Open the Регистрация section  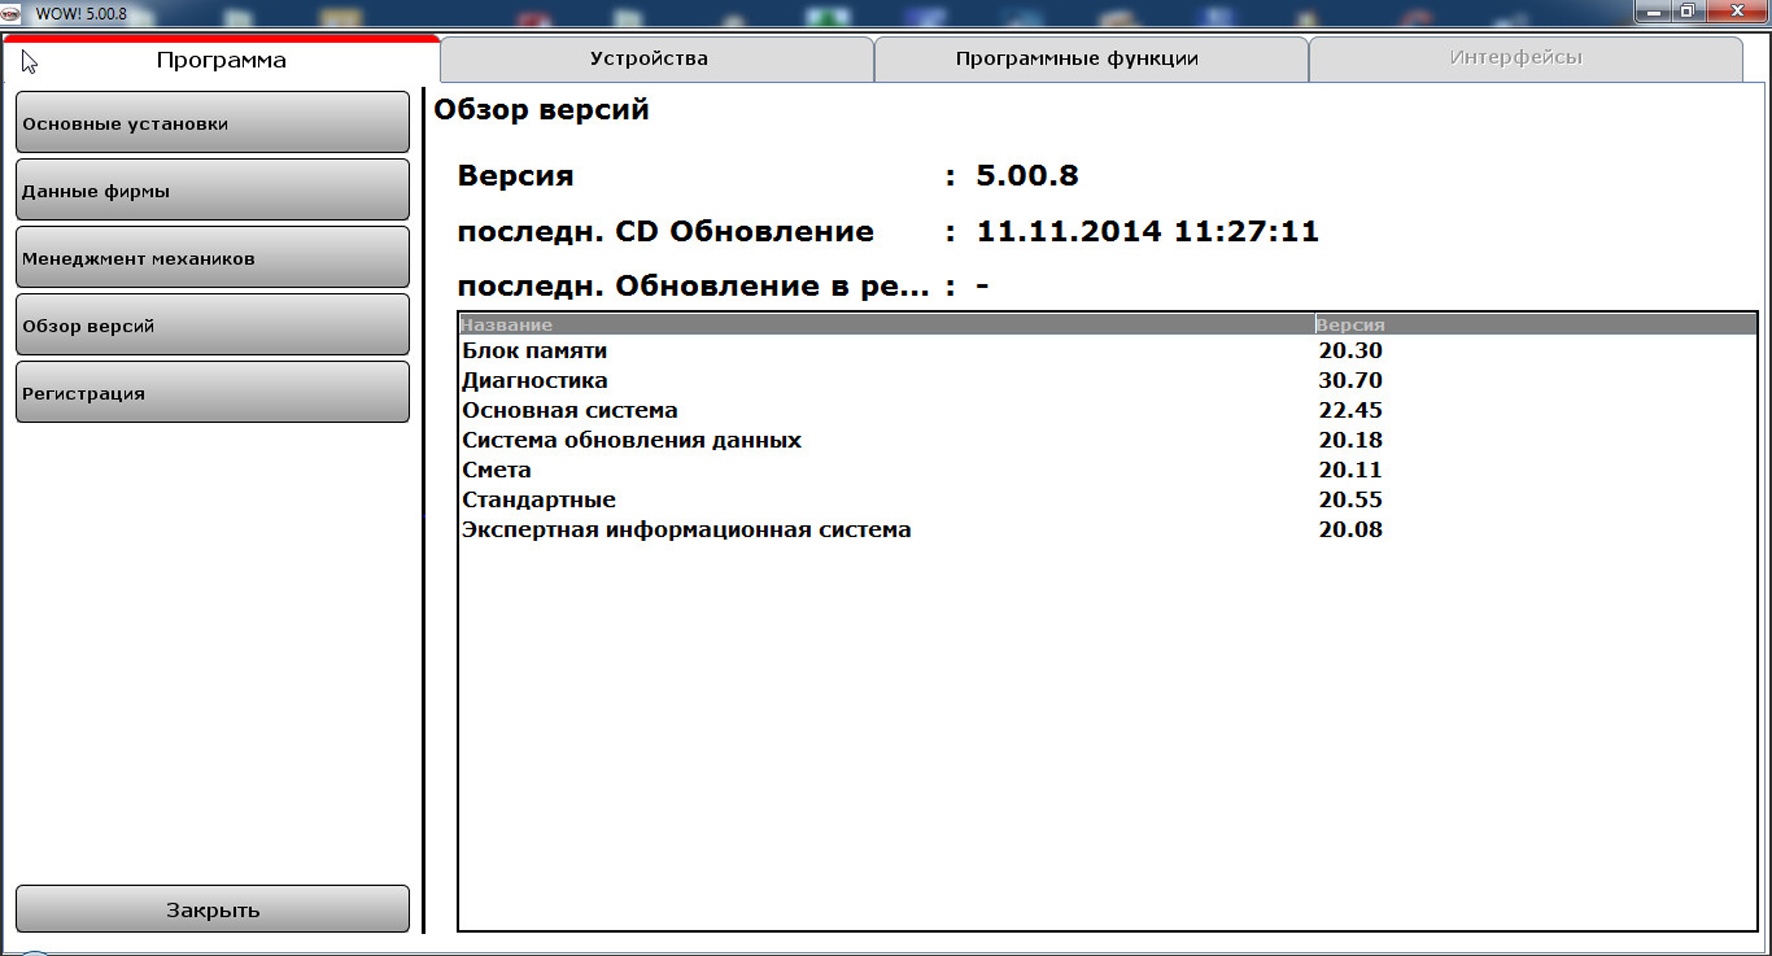(x=212, y=392)
